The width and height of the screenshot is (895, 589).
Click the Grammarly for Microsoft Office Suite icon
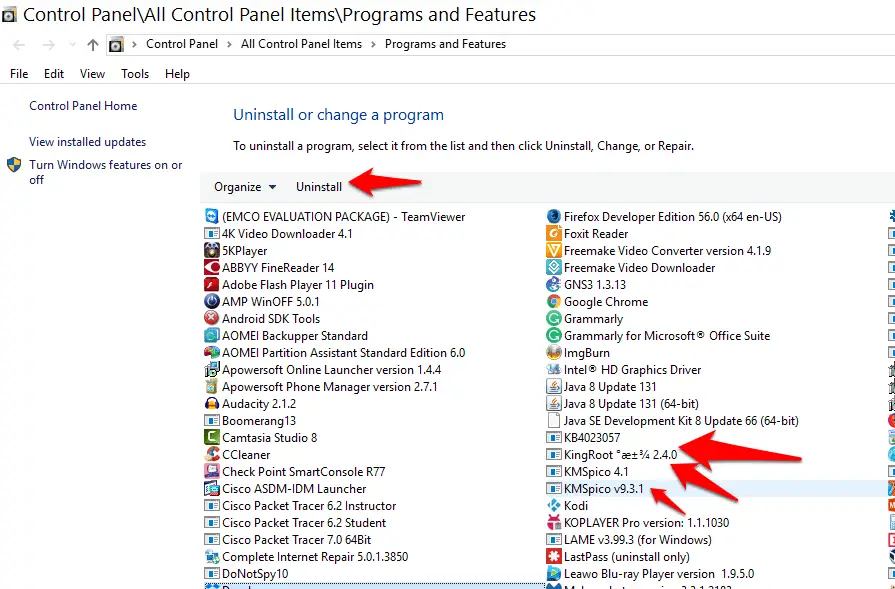pos(554,336)
